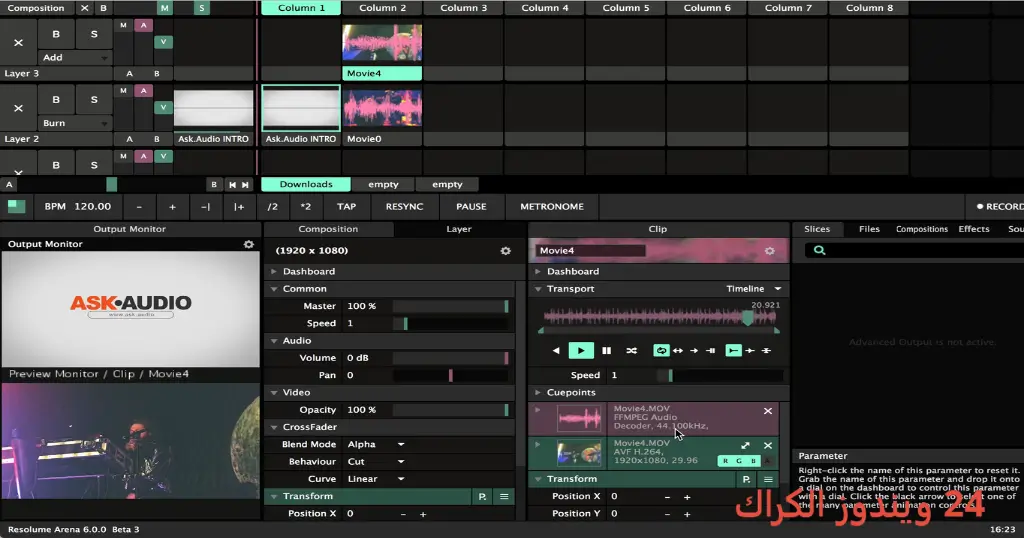Viewport: 1024px width, 538px height.
Task: Click the arrow-with-center-dot playhead mode icon
Action: (x=750, y=351)
